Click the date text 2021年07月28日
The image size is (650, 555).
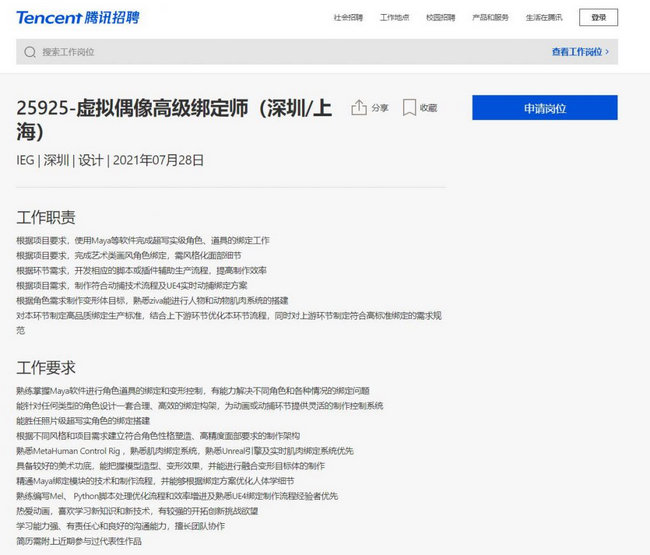[x=158, y=160]
